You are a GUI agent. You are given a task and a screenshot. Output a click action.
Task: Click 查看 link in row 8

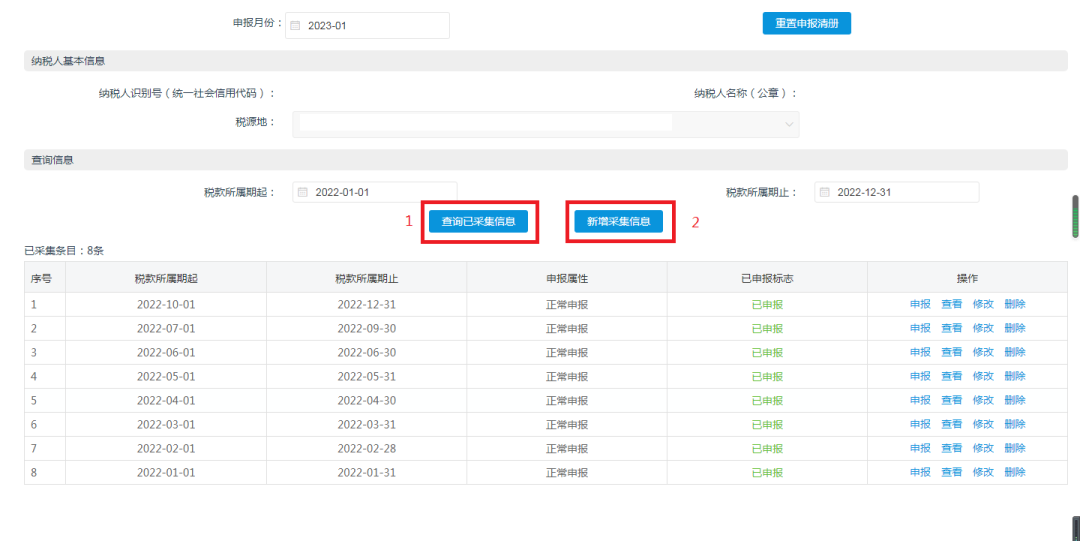pos(951,473)
